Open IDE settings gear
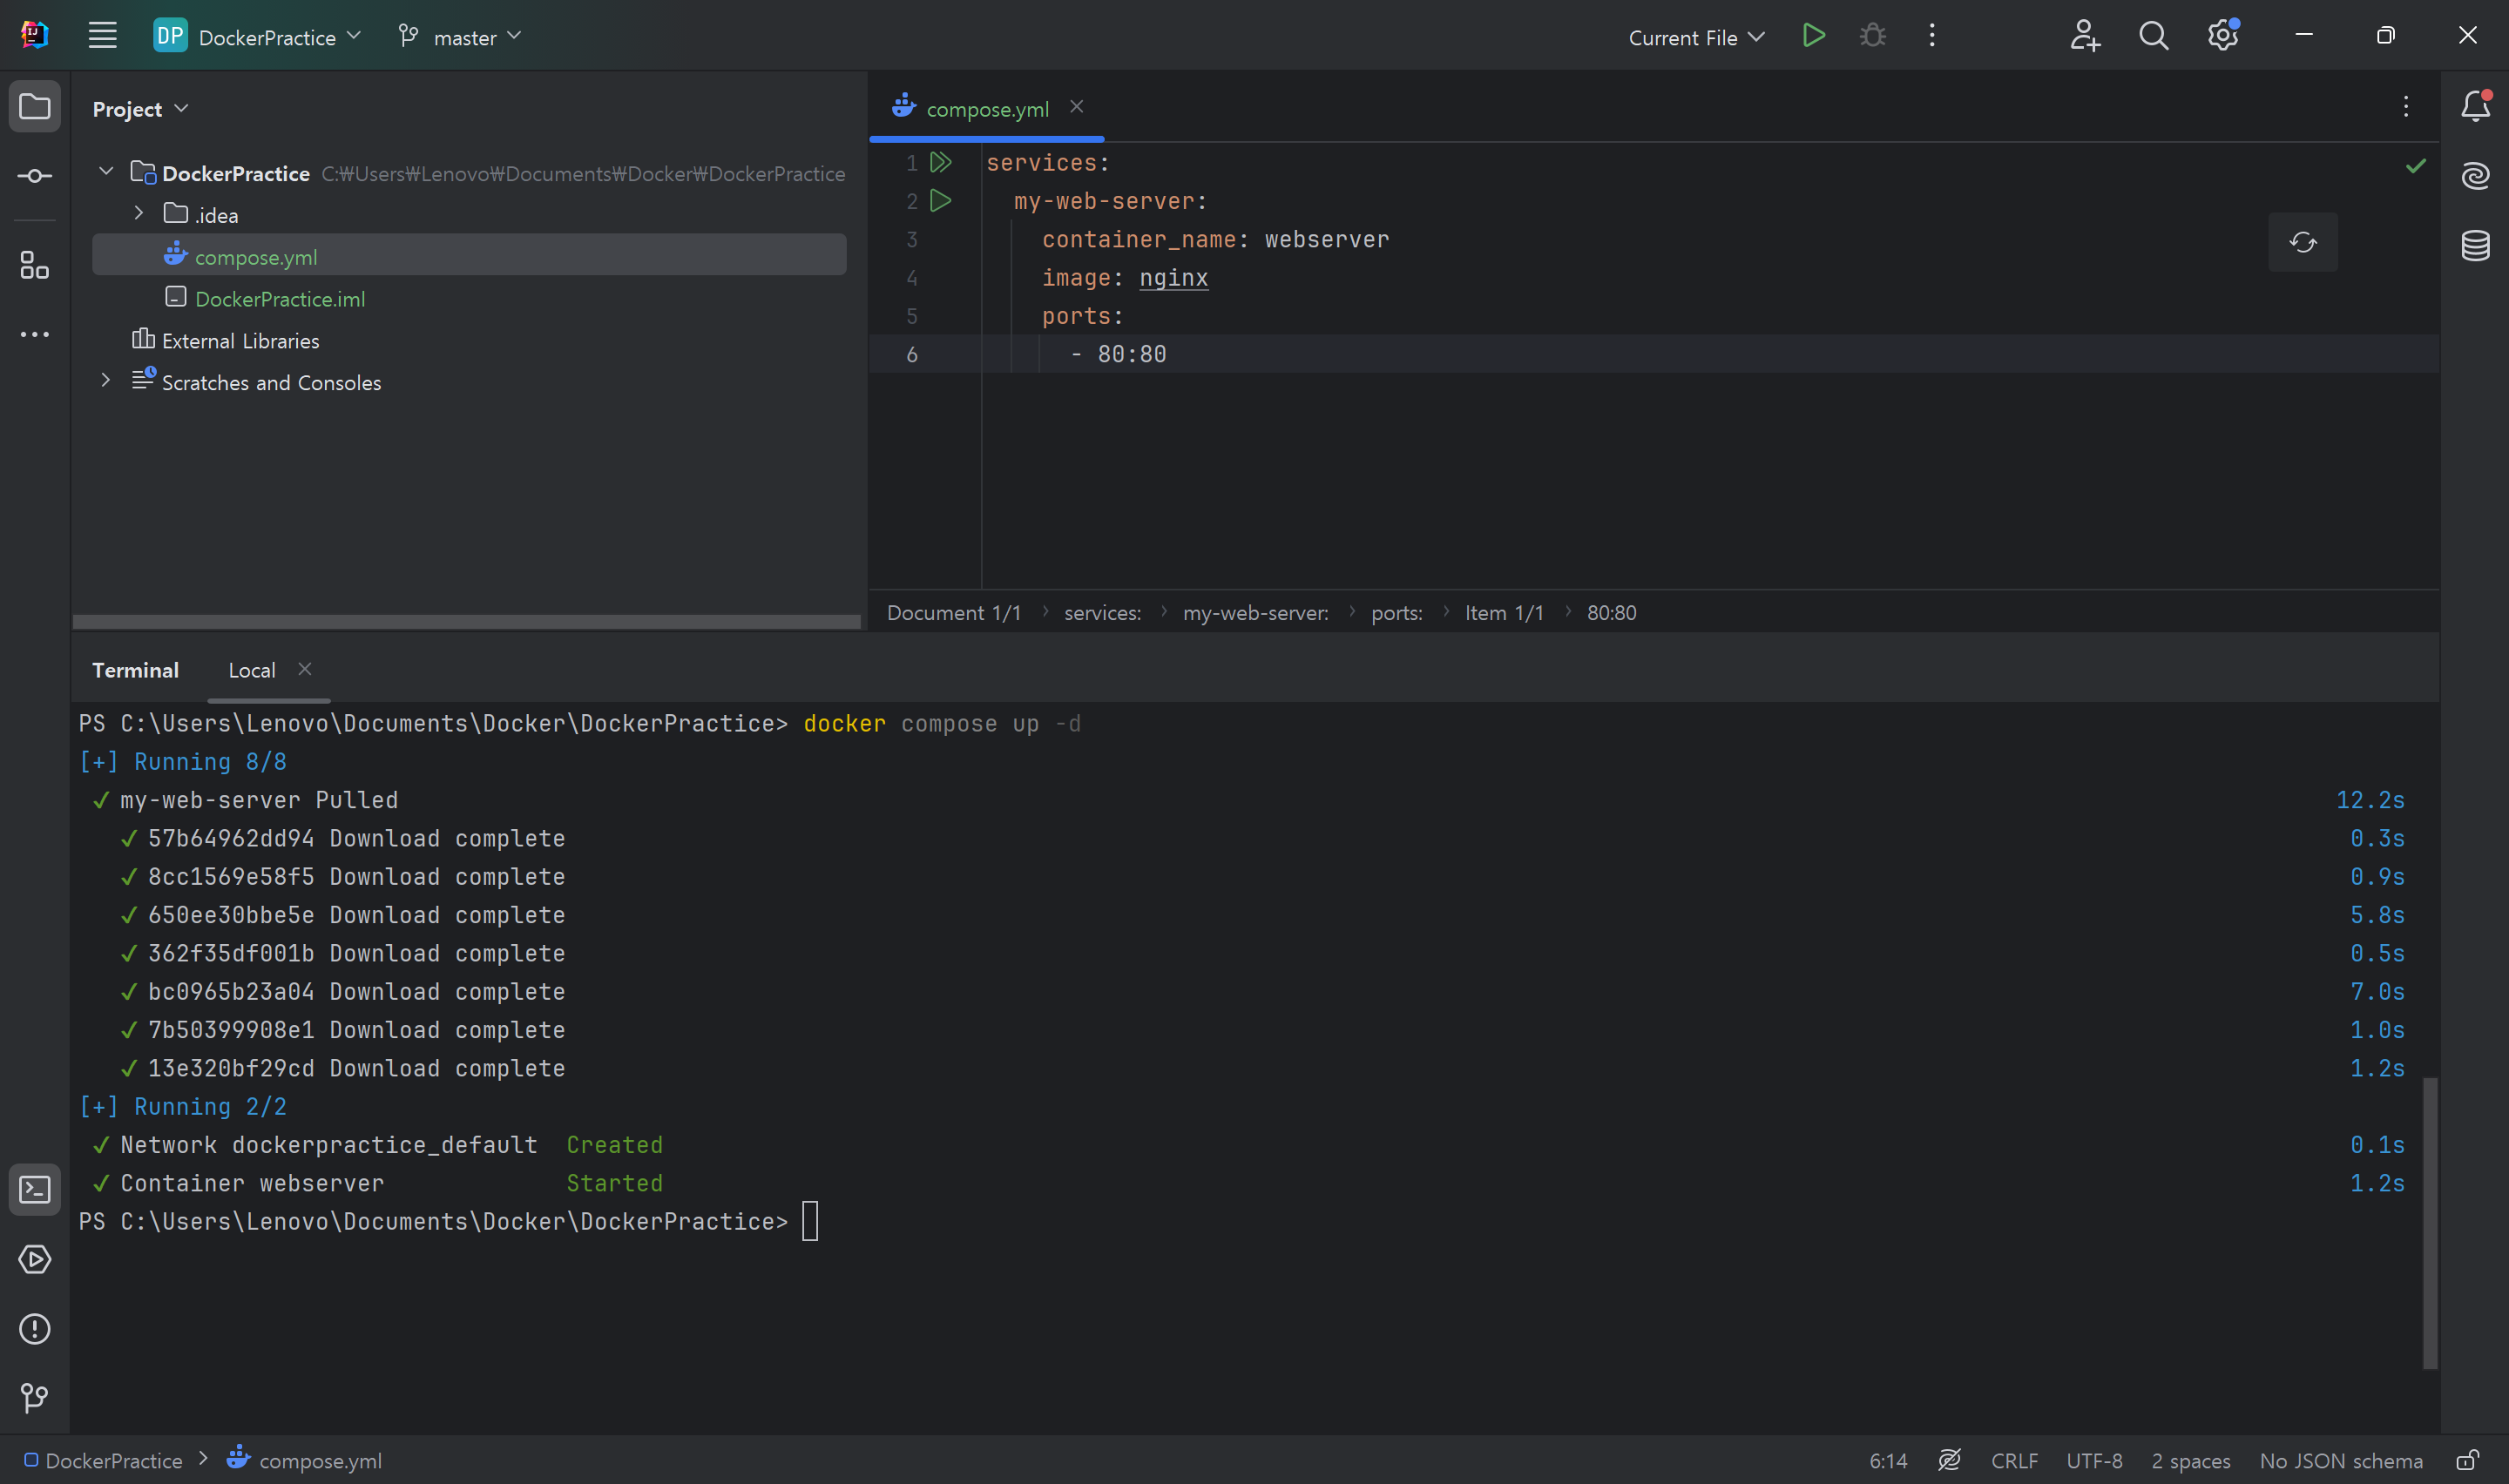The width and height of the screenshot is (2509, 1484). tap(2222, 36)
